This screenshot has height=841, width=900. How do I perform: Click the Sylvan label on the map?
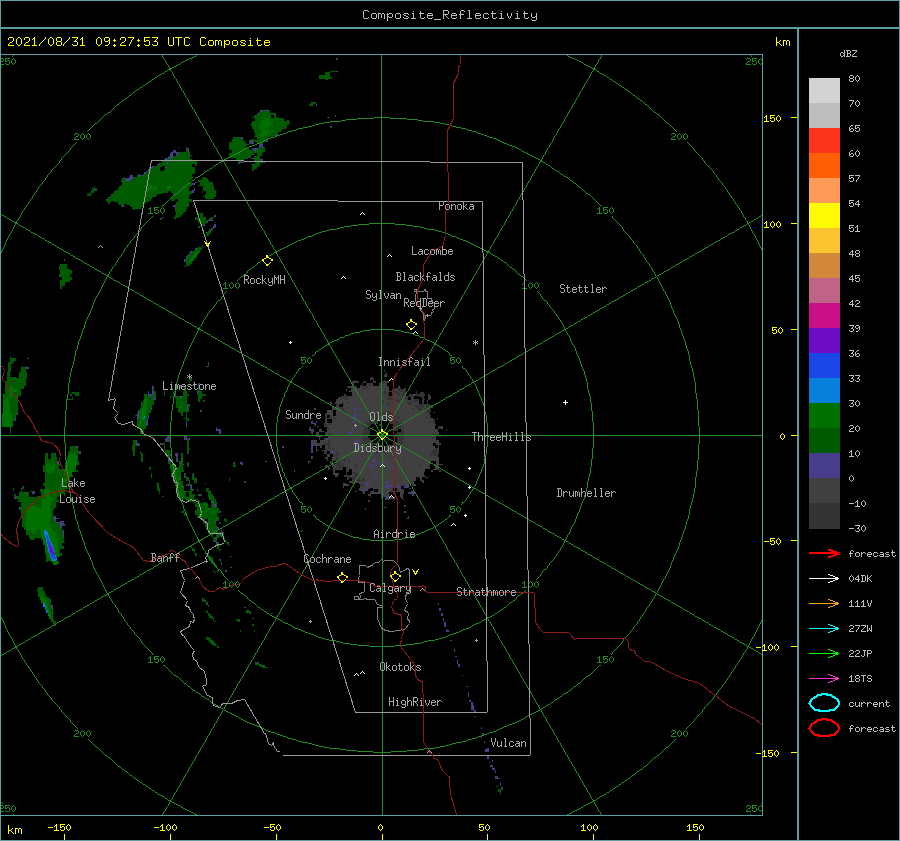(383, 295)
